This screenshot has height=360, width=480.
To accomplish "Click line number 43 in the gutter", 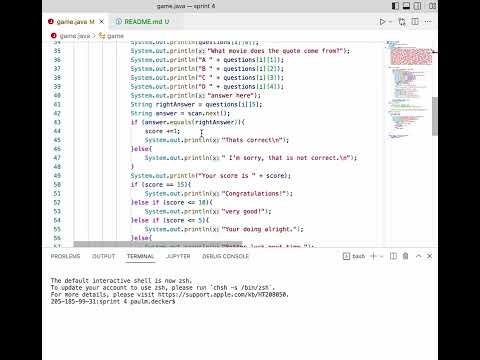I will tap(57, 122).
